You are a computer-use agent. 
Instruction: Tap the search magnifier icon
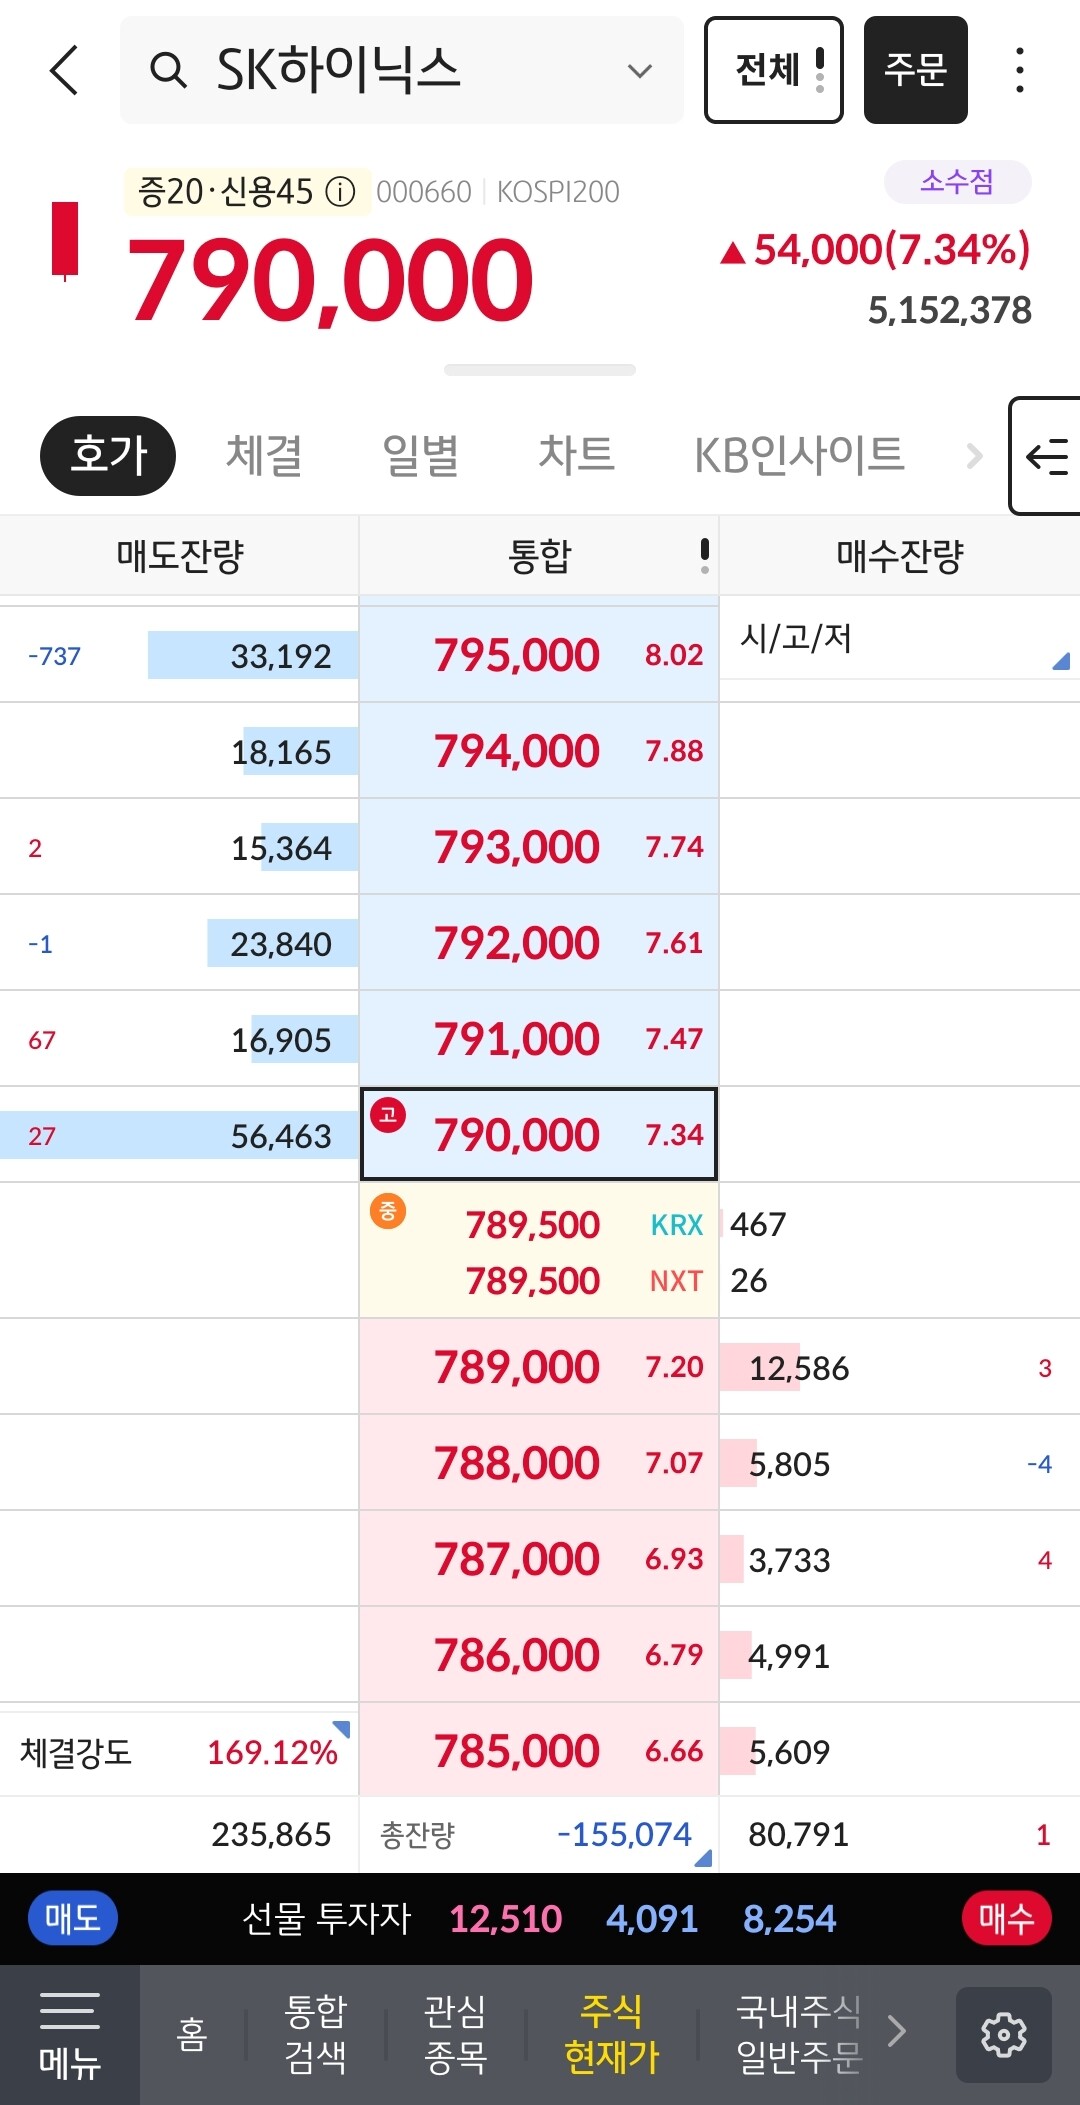[168, 70]
